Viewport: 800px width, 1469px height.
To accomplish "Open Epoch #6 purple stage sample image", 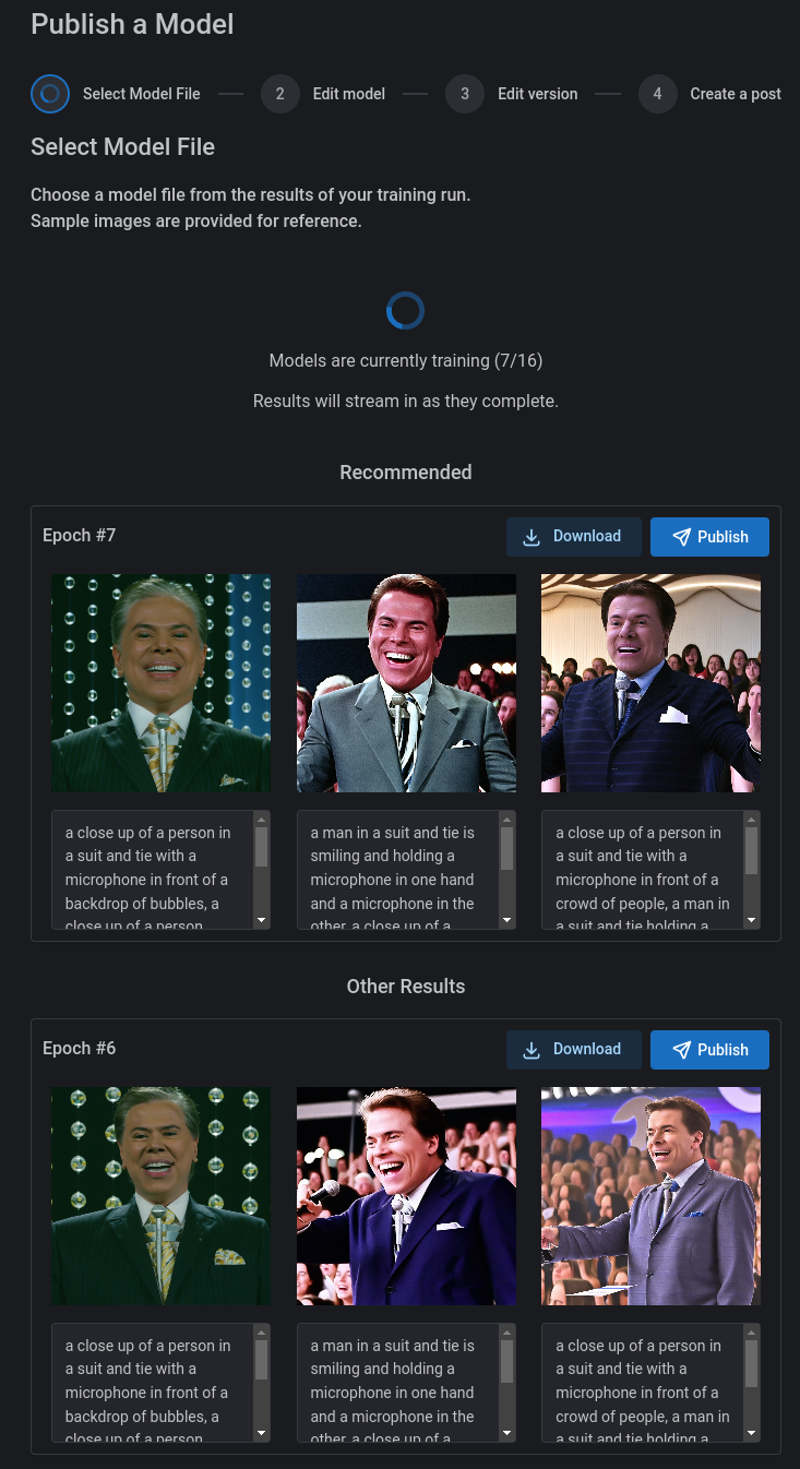I will (x=651, y=1196).
